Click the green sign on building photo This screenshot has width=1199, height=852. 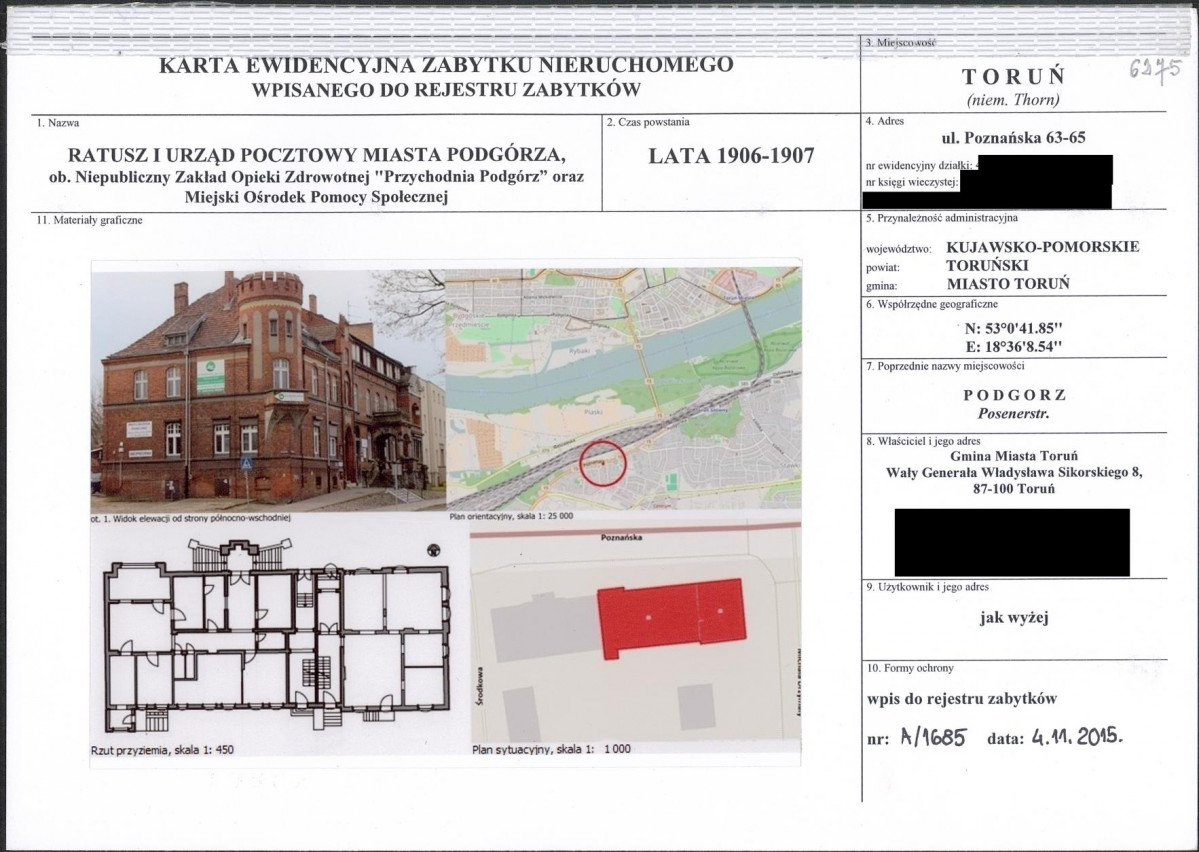pyautogui.click(x=210, y=376)
